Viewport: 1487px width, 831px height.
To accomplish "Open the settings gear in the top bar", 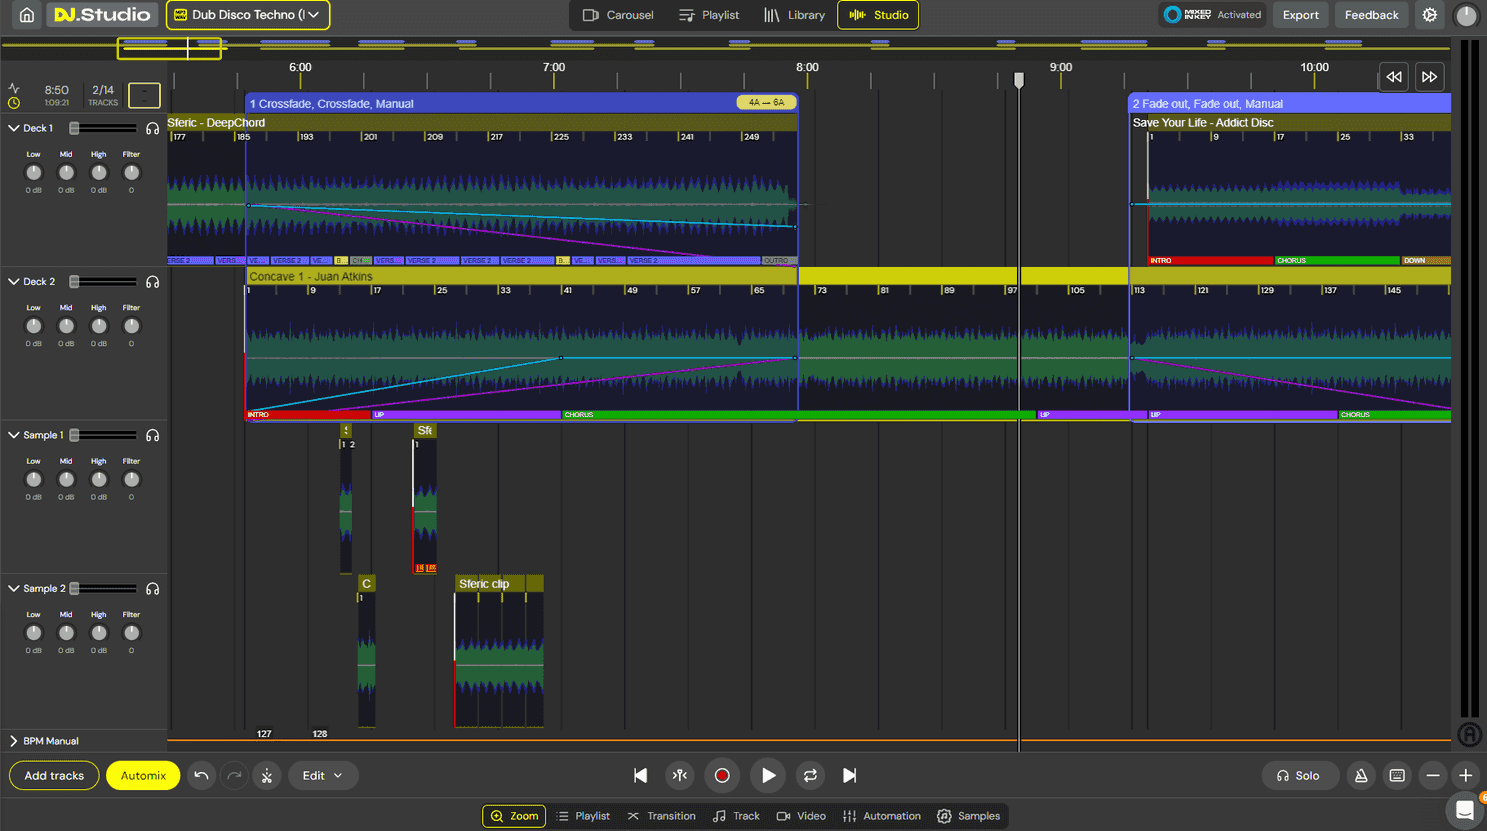I will [x=1429, y=15].
